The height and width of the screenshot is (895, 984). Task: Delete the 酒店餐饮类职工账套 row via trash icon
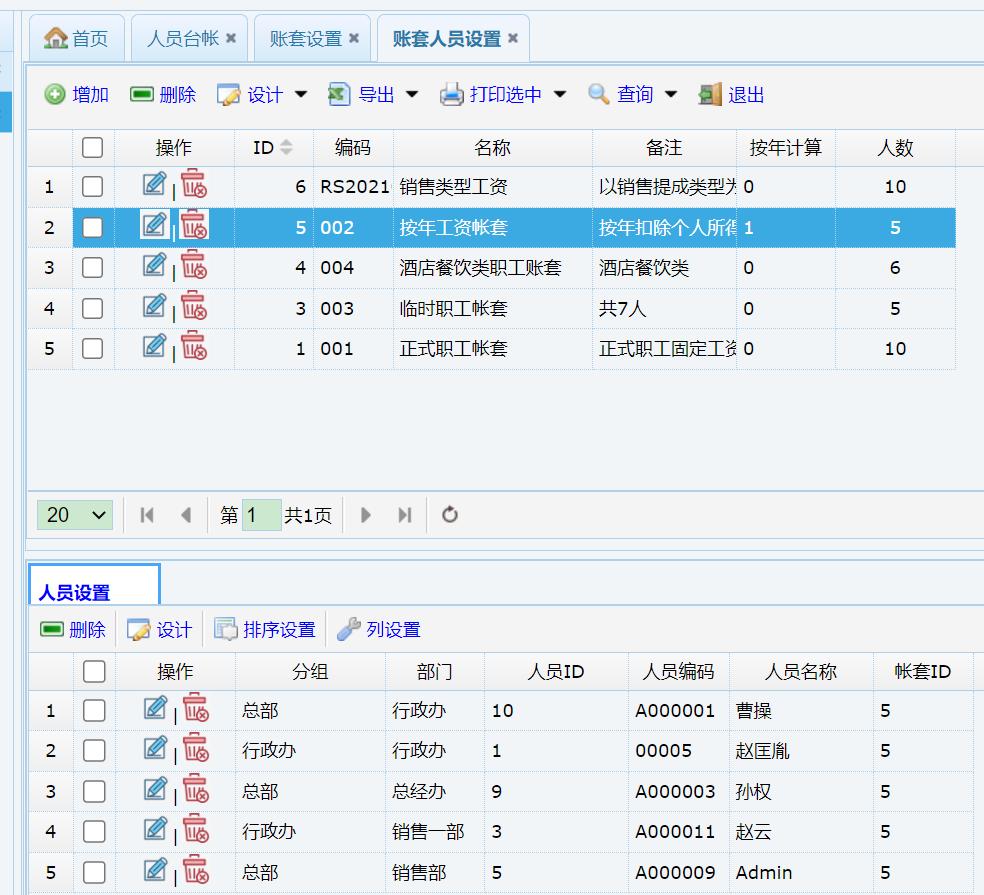click(194, 267)
